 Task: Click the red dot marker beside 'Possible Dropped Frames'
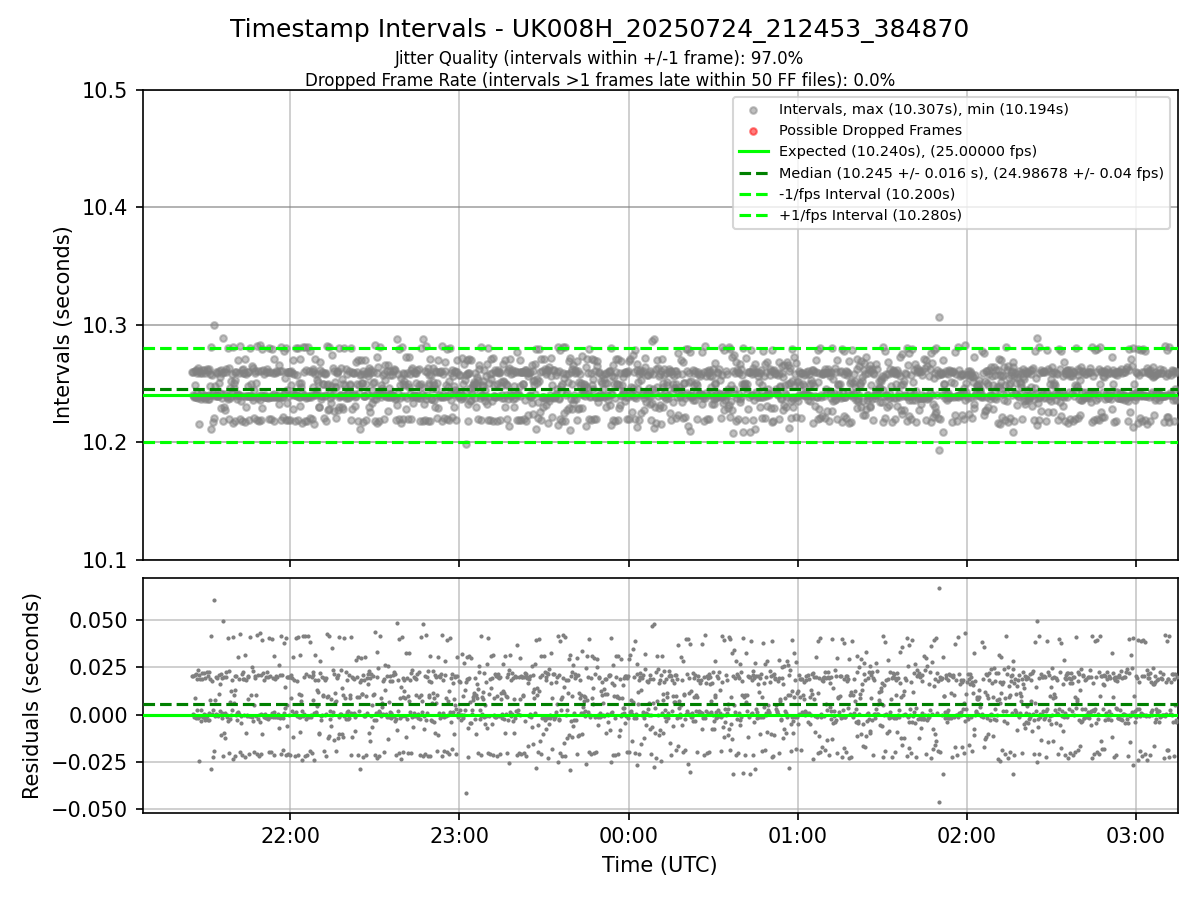click(x=754, y=130)
